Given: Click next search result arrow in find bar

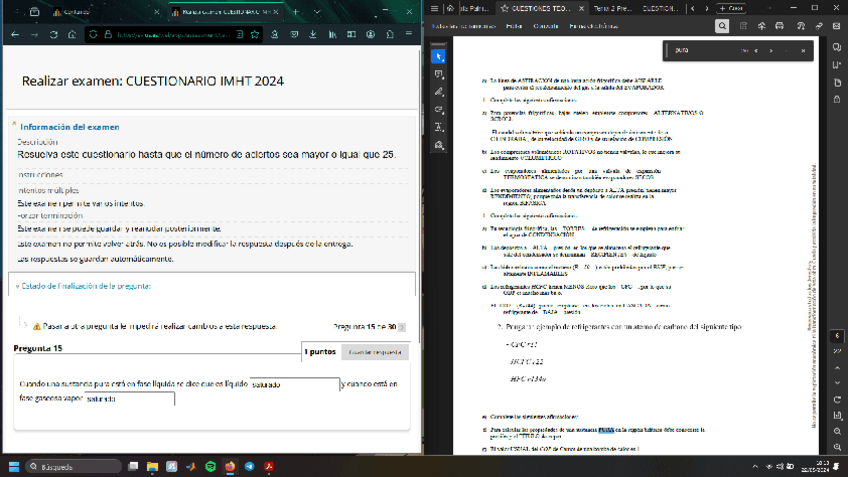Looking at the screenshot, I should coord(770,50).
